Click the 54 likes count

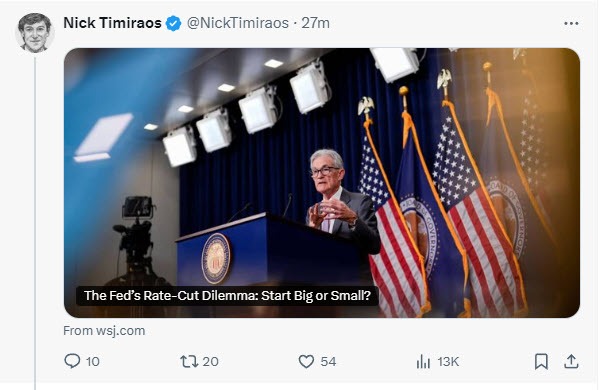(x=328, y=362)
